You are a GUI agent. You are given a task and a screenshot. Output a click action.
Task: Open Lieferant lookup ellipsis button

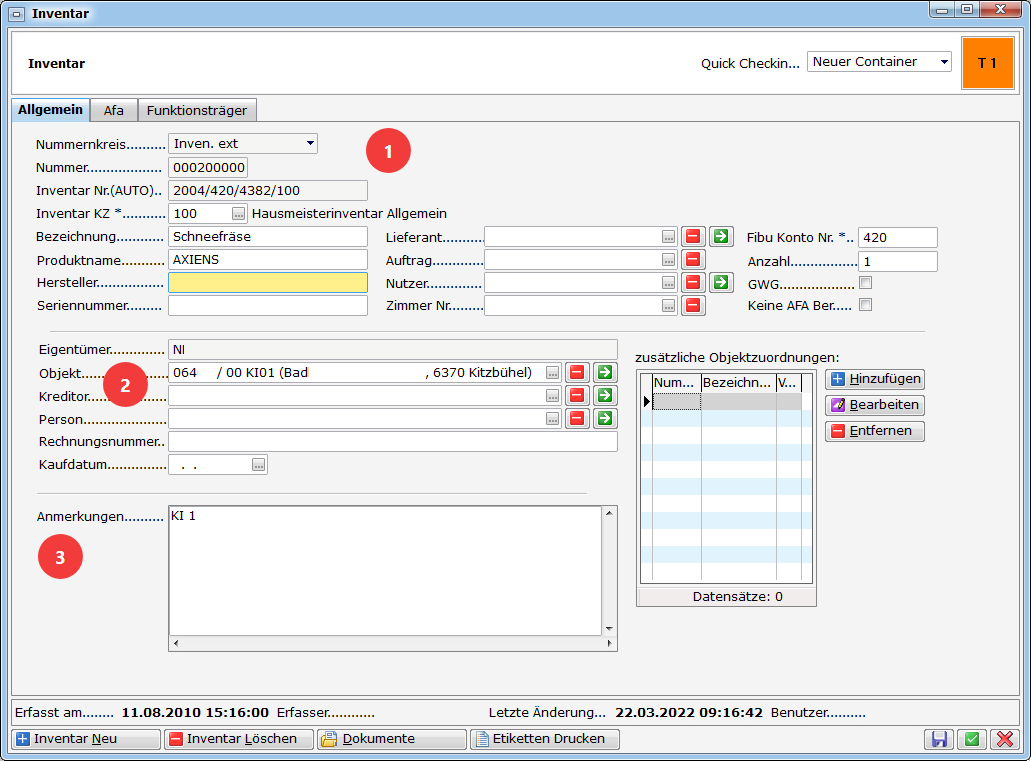tap(668, 237)
